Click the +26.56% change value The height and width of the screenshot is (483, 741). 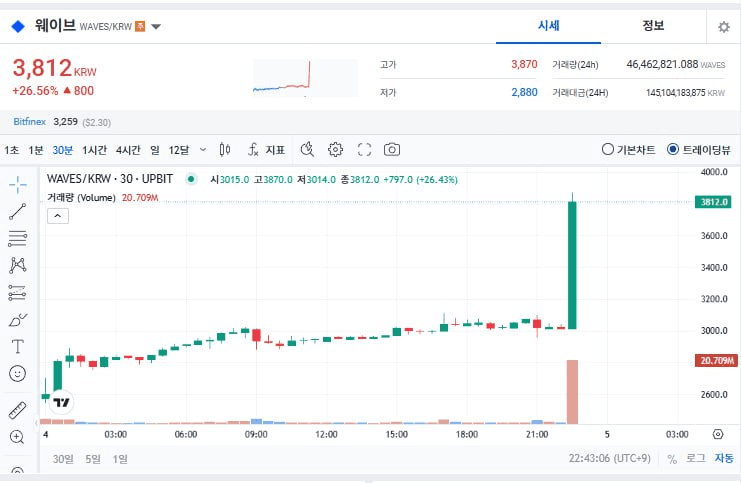tap(35, 91)
